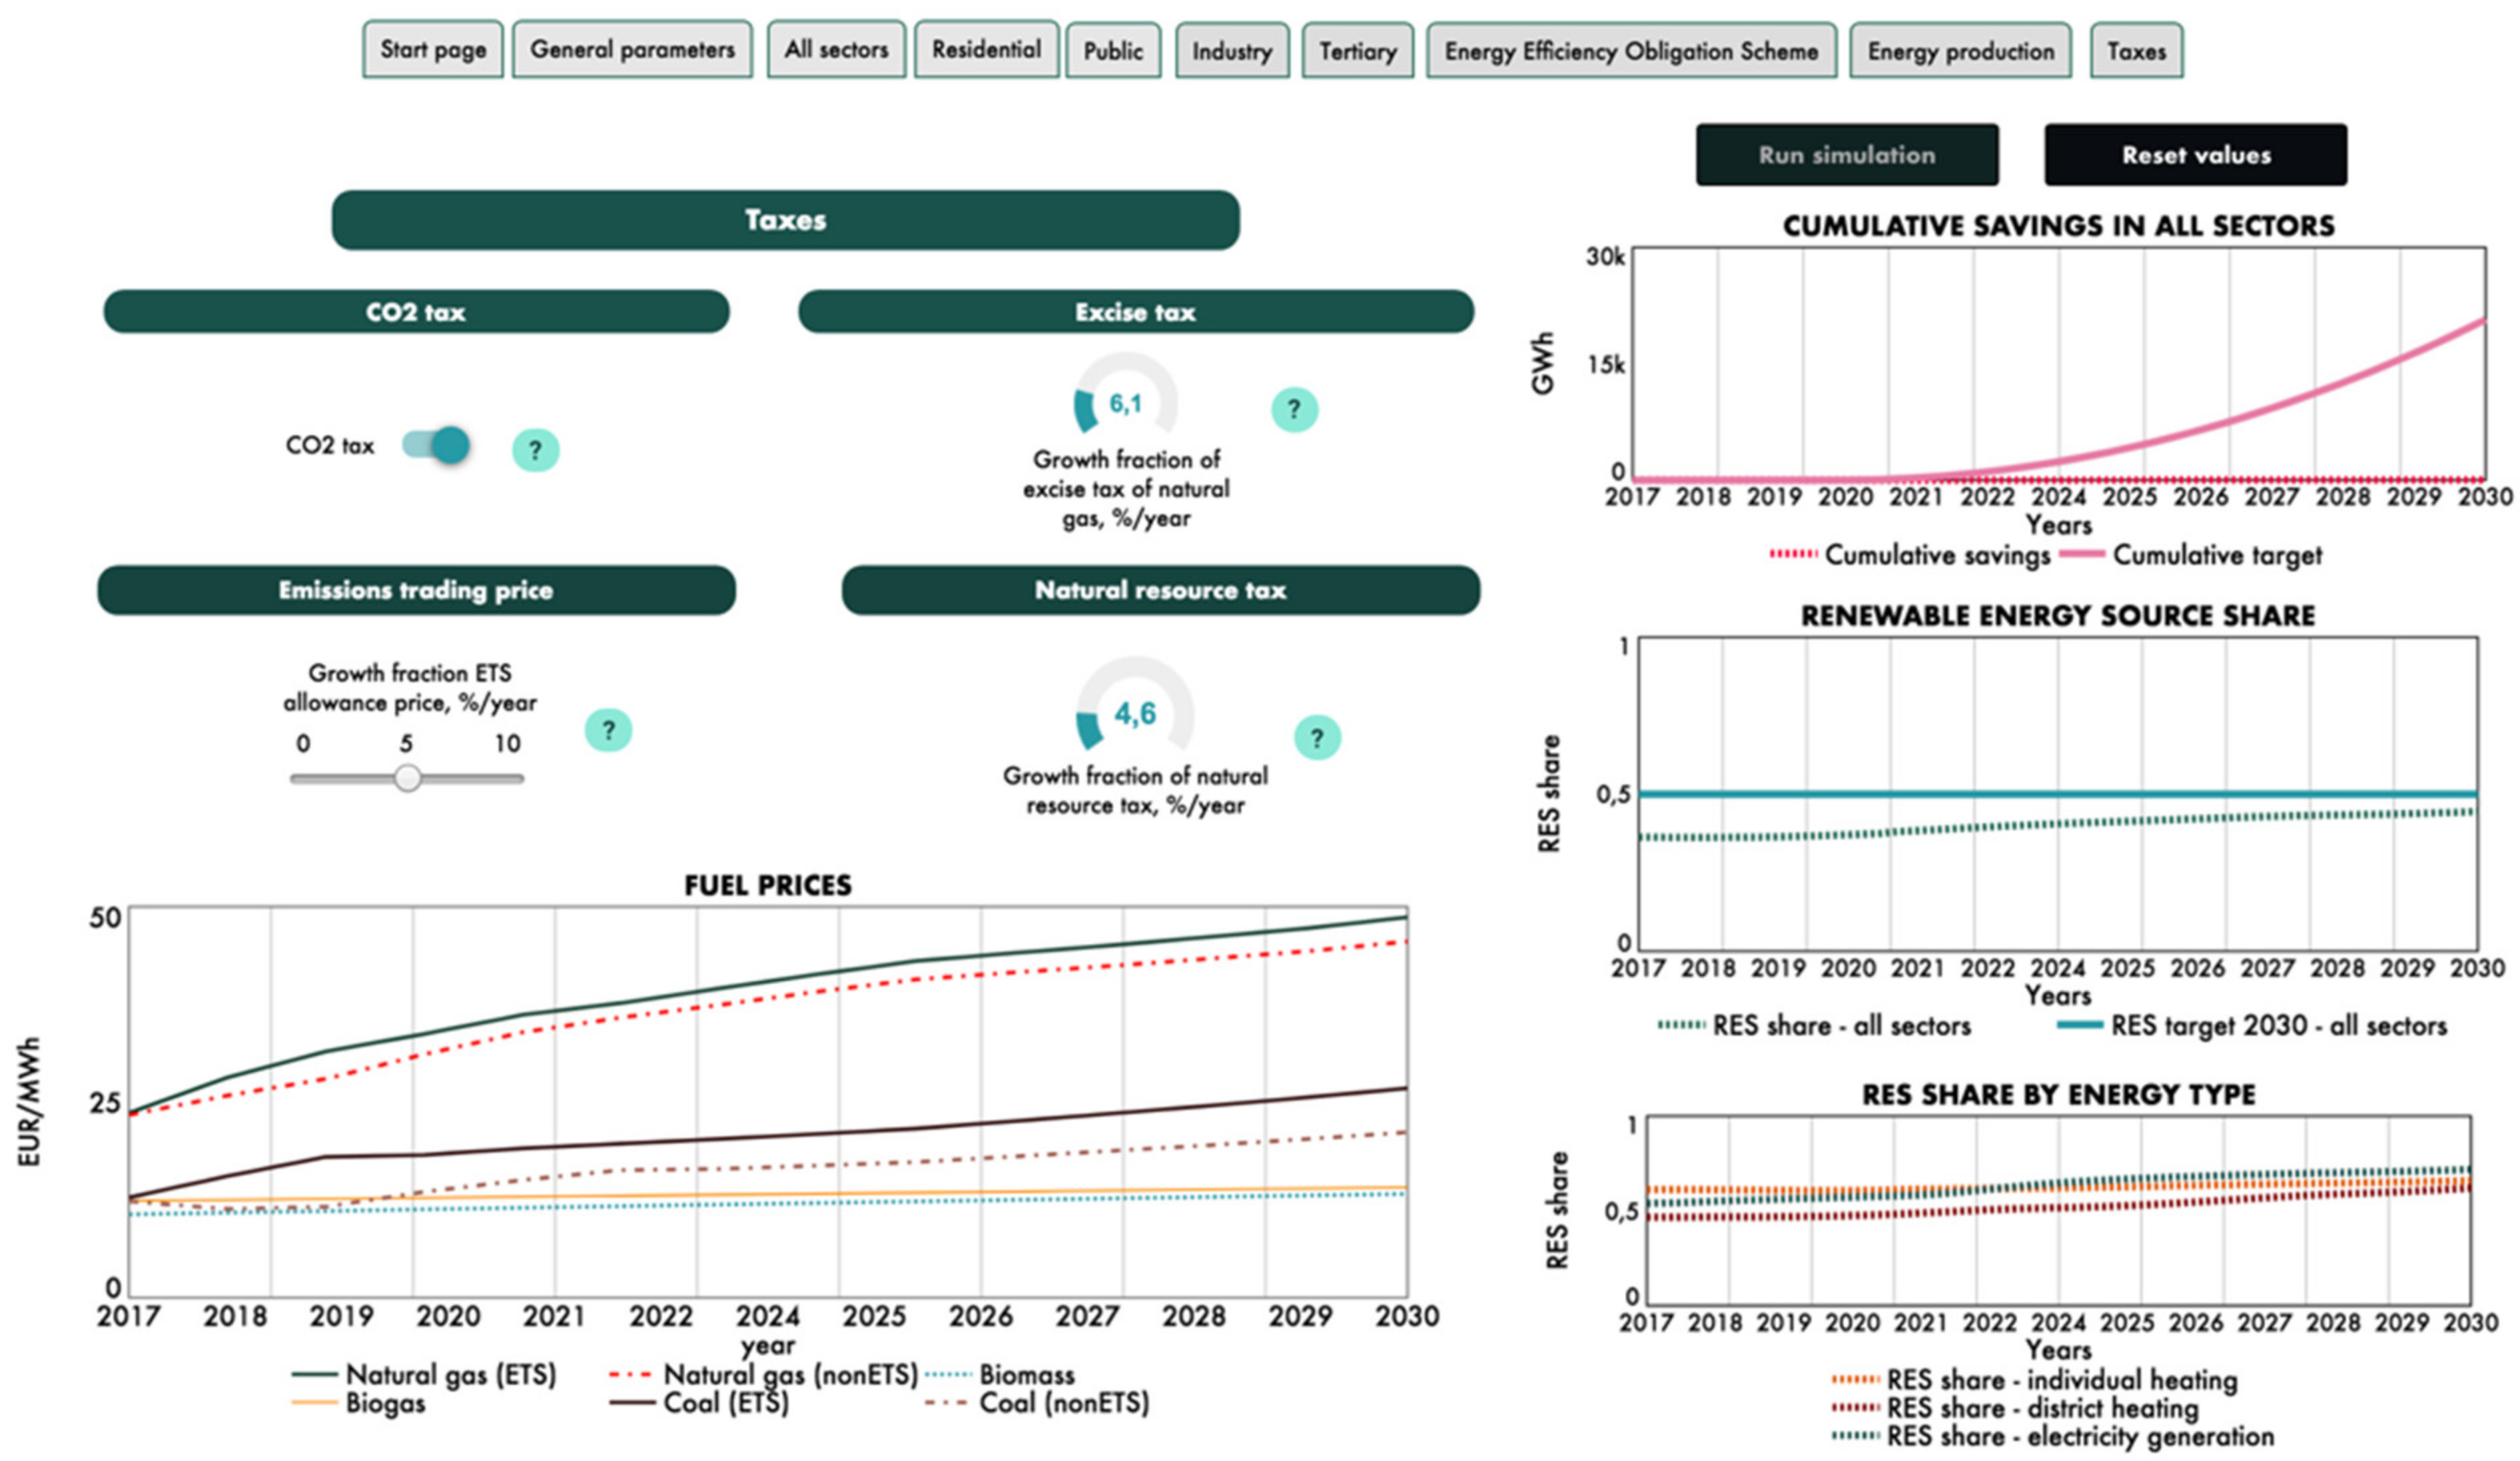Open the All sectors tab
The height and width of the screenshot is (1461, 2520).
(836, 50)
